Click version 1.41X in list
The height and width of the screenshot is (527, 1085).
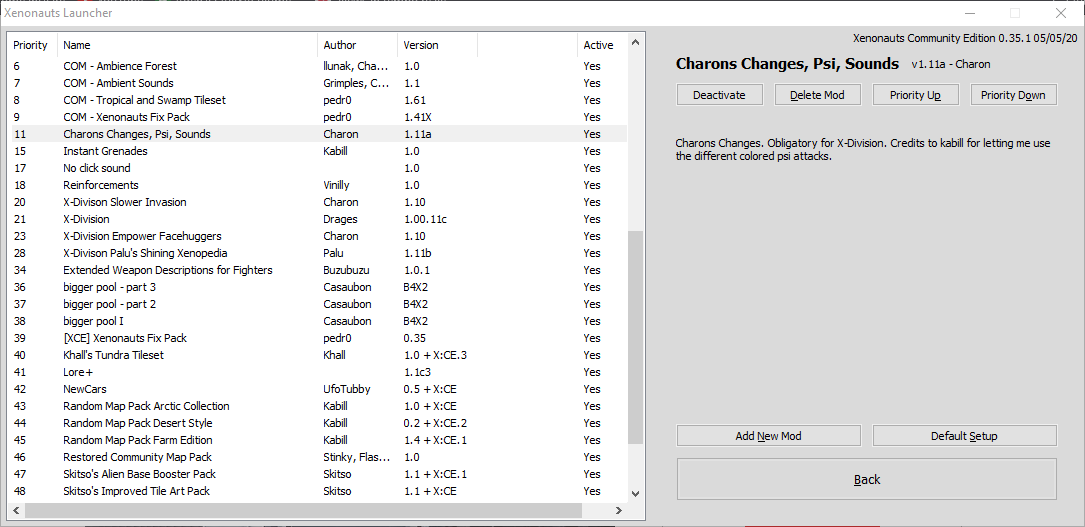(x=418, y=117)
